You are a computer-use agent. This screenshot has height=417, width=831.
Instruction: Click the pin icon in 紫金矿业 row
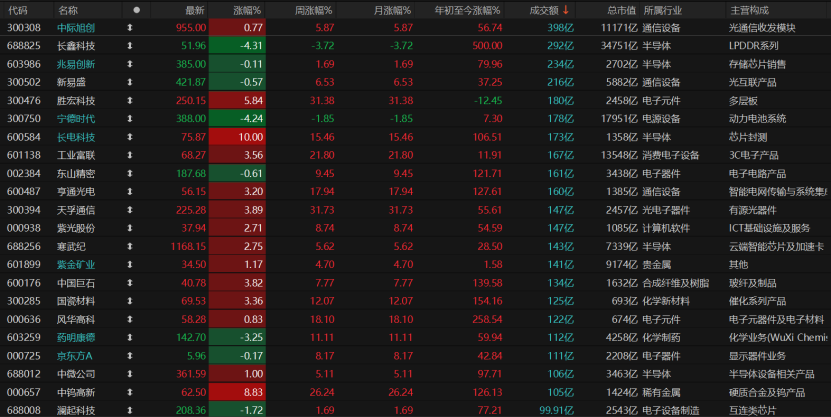pyautogui.click(x=130, y=264)
